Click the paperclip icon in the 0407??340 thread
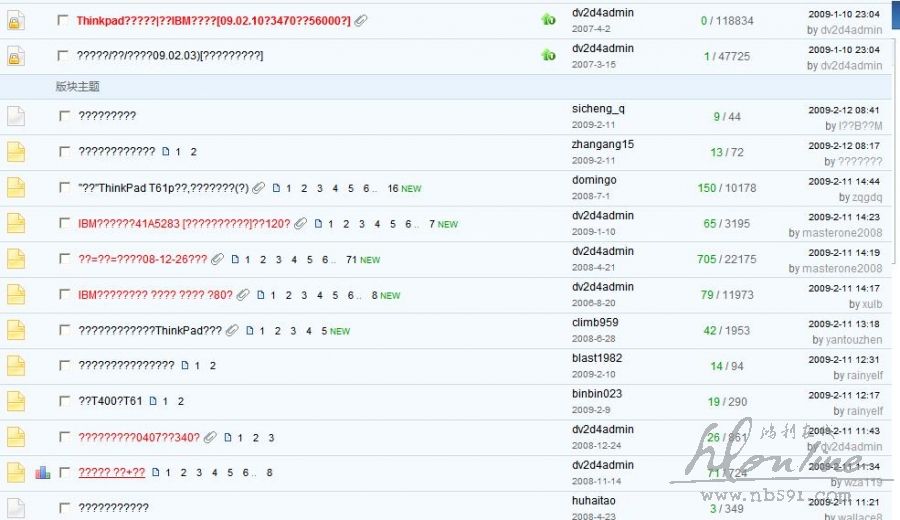This screenshot has width=900, height=520. [x=210, y=437]
